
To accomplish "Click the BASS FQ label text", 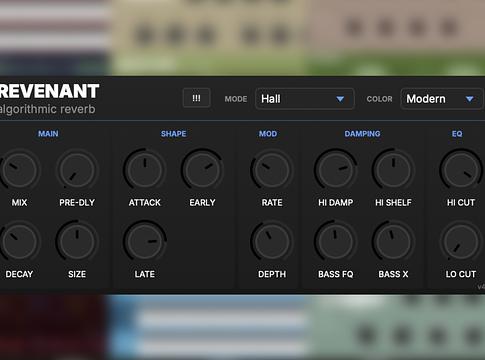I will tap(336, 274).
